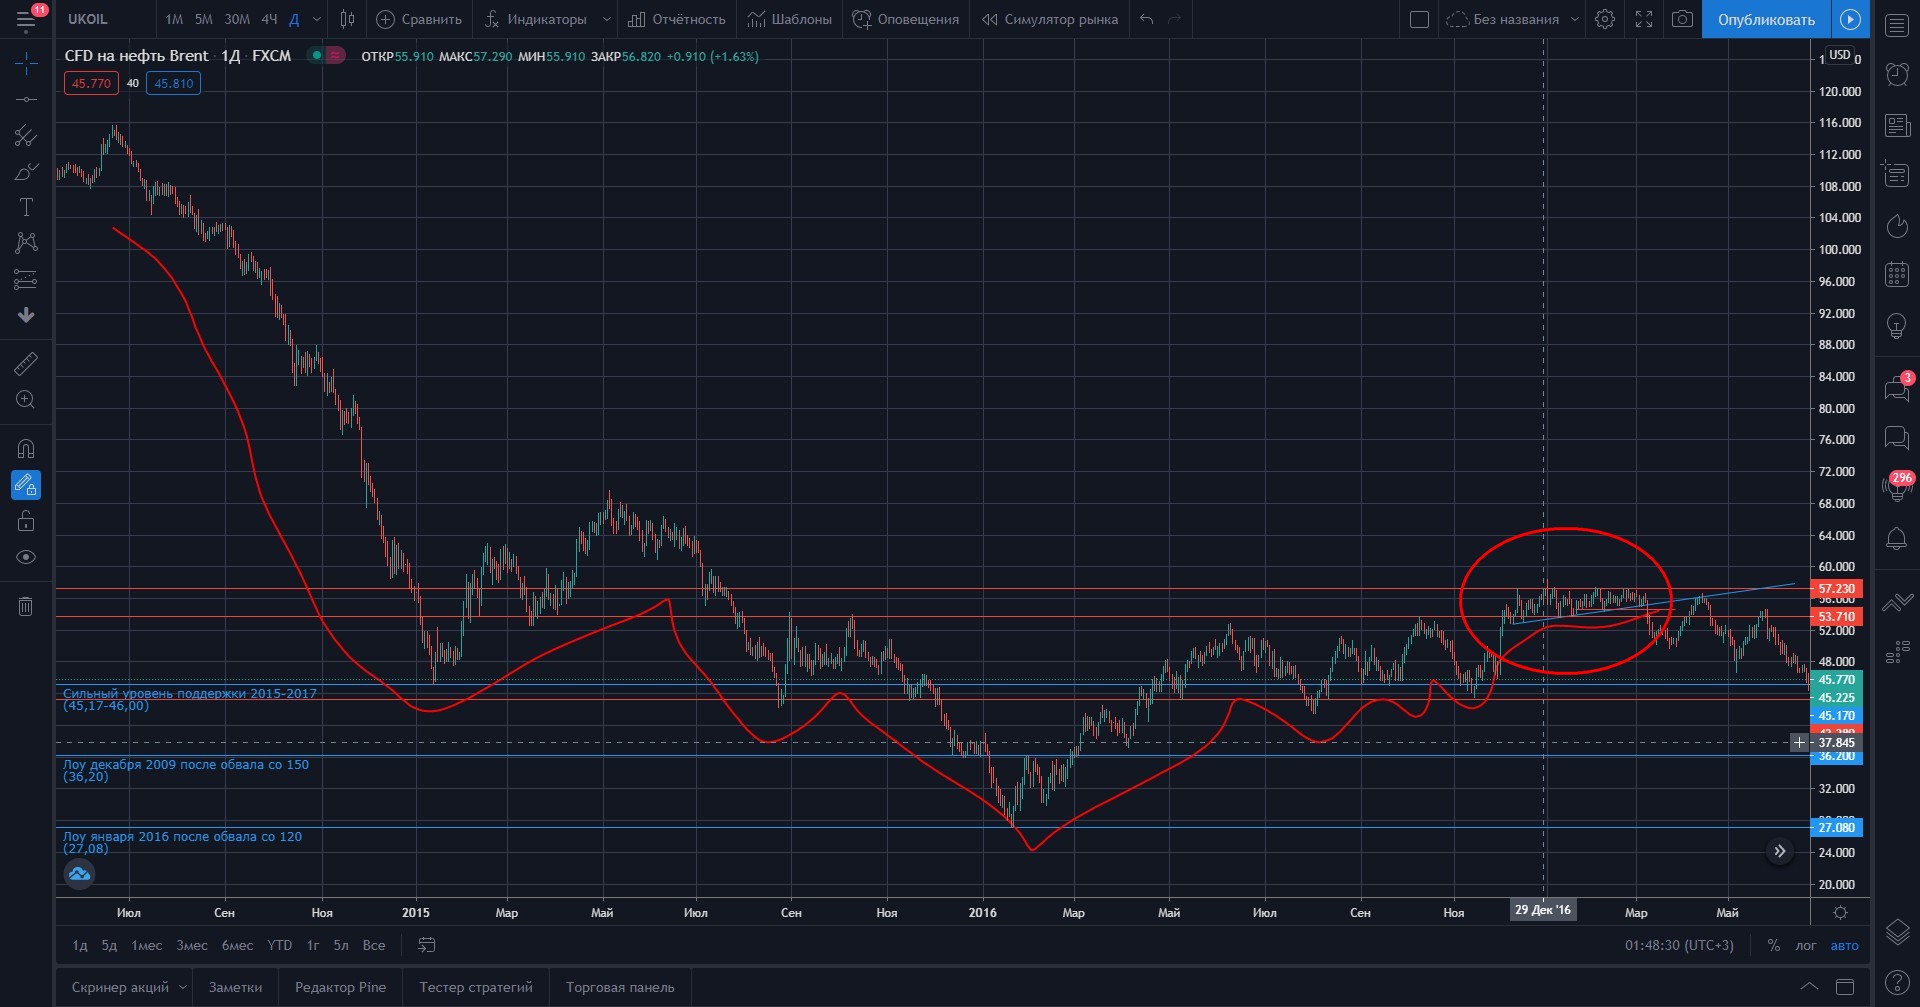Expand the timeframe interval dropdown arrow
The height and width of the screenshot is (1007, 1920).
pyautogui.click(x=317, y=19)
